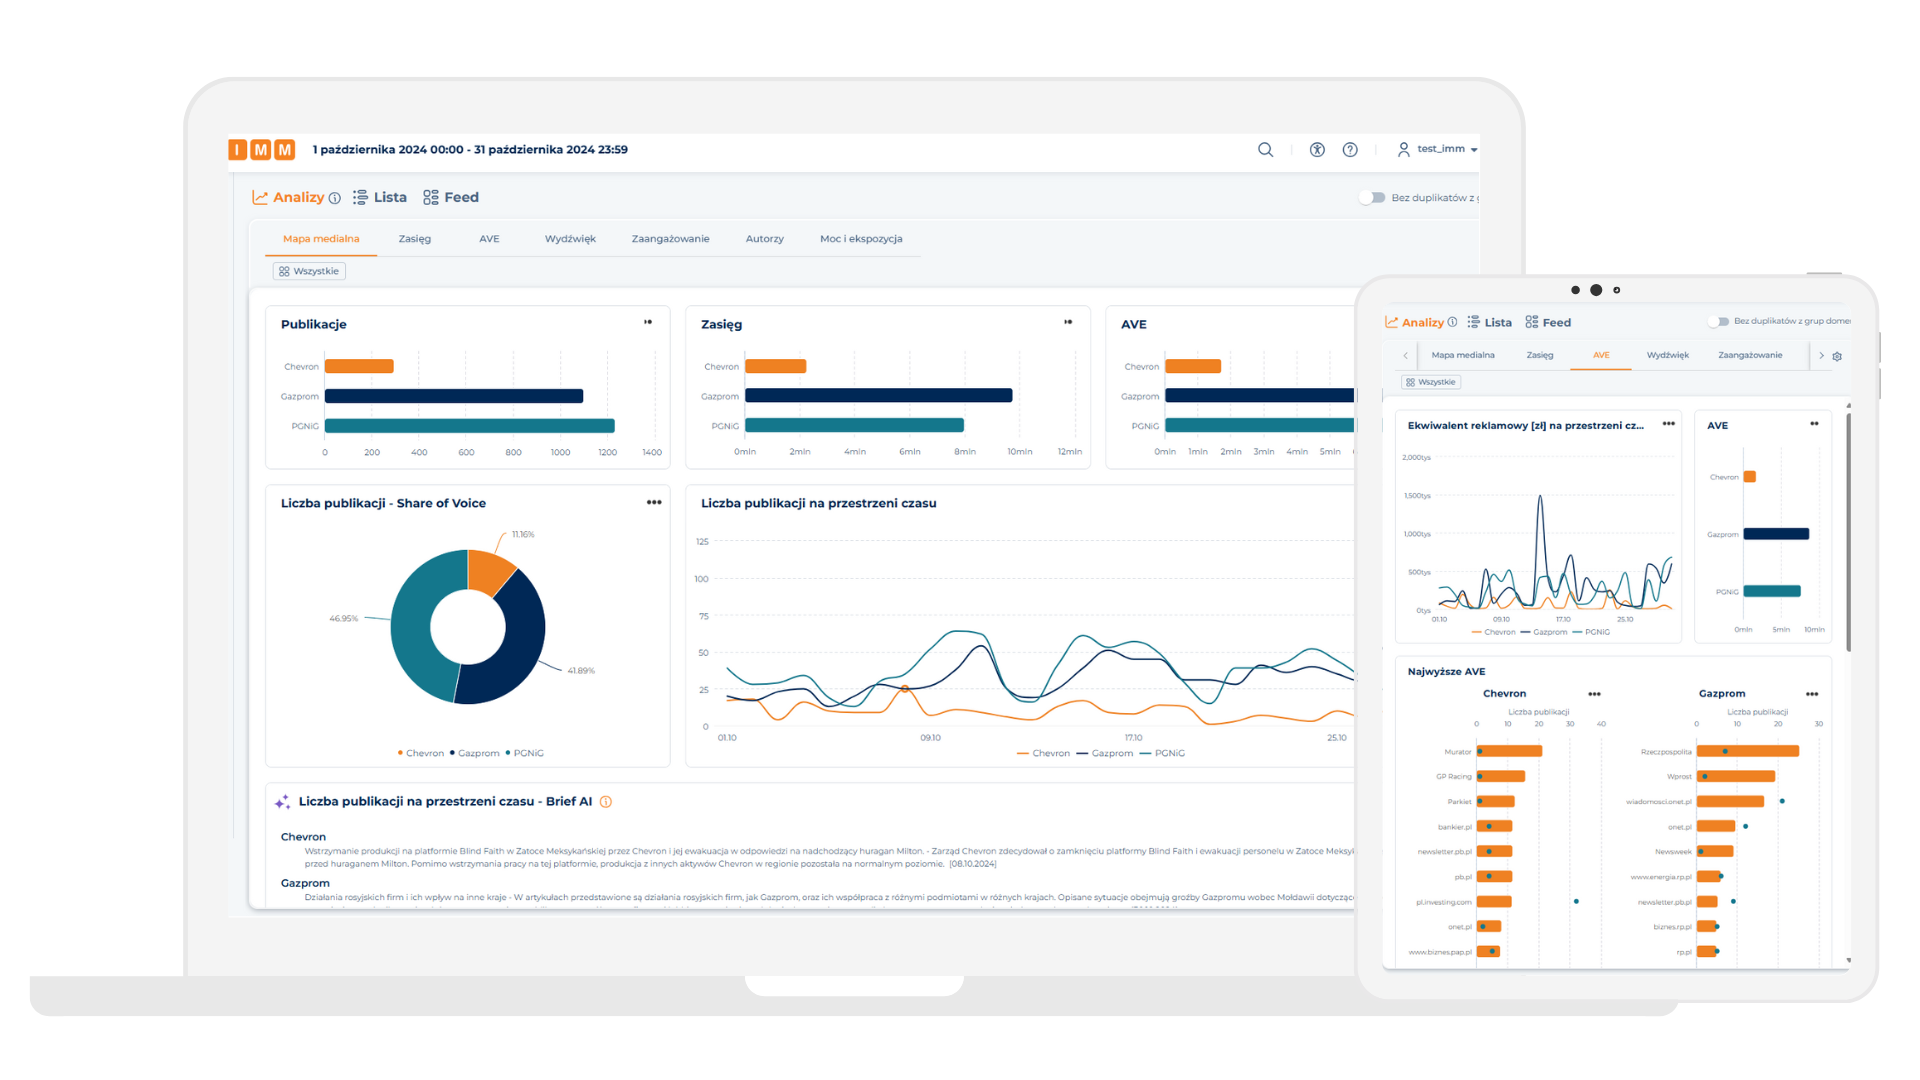Viewport: 1920px width, 1080px height.
Task: Toggle Chevron legend under laptop line chart
Action: click(1043, 753)
